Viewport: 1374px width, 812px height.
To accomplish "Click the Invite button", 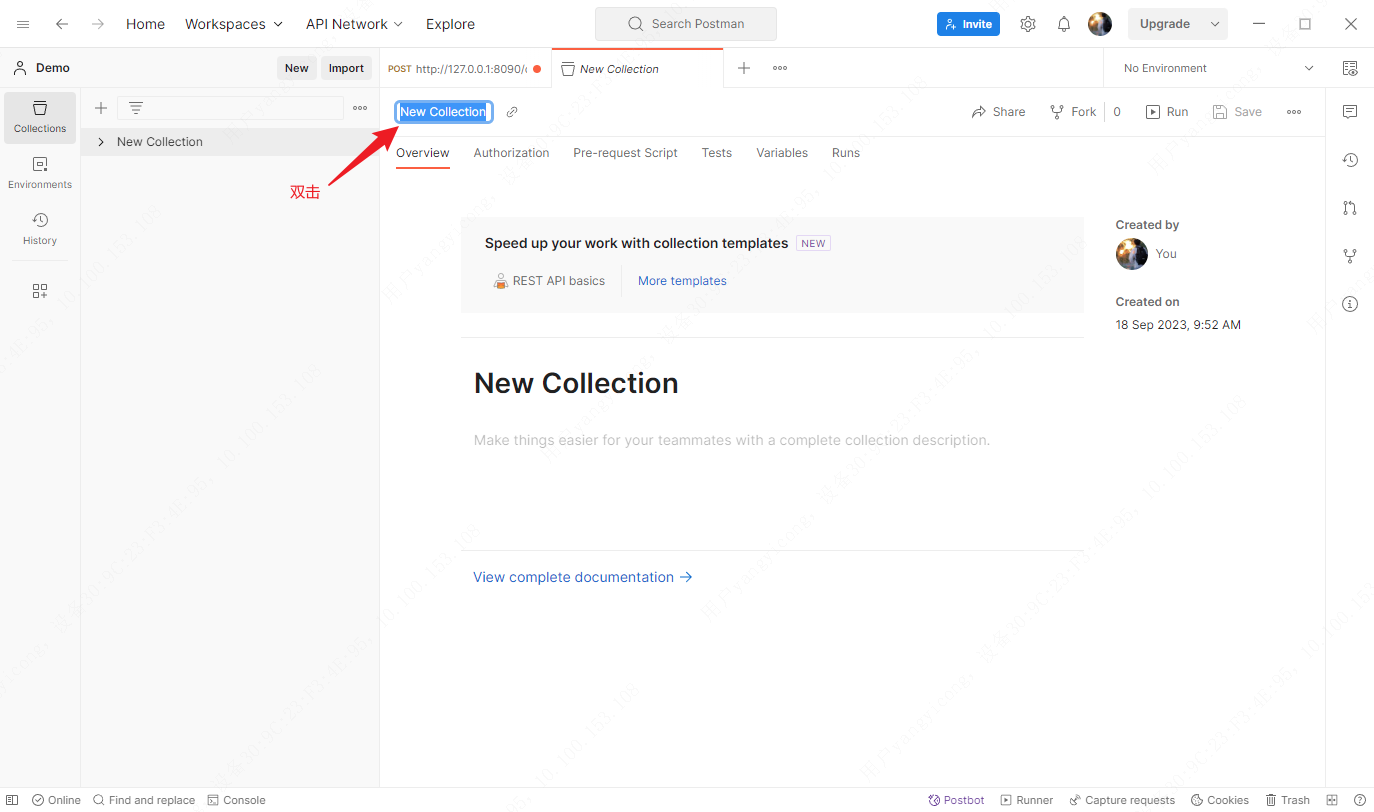I will pos(968,24).
